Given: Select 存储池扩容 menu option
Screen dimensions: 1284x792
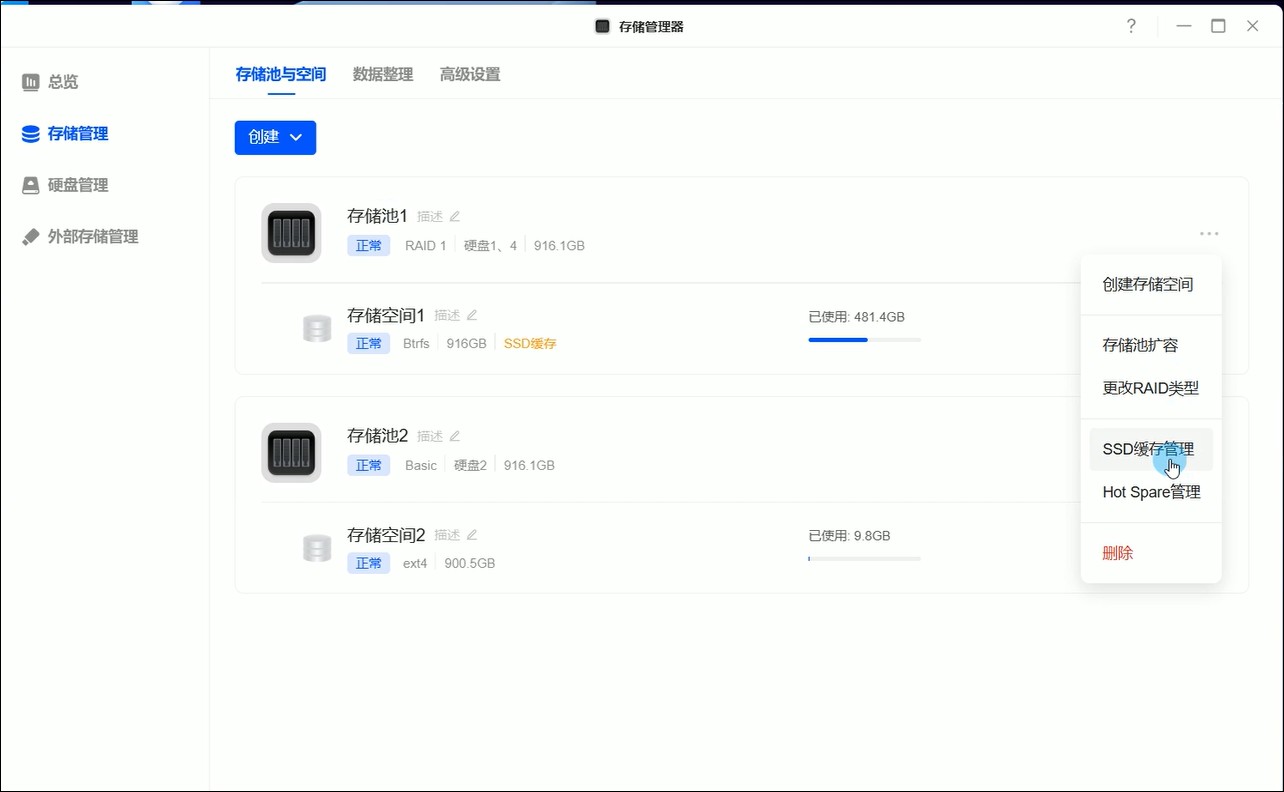Looking at the screenshot, I should 1140,345.
